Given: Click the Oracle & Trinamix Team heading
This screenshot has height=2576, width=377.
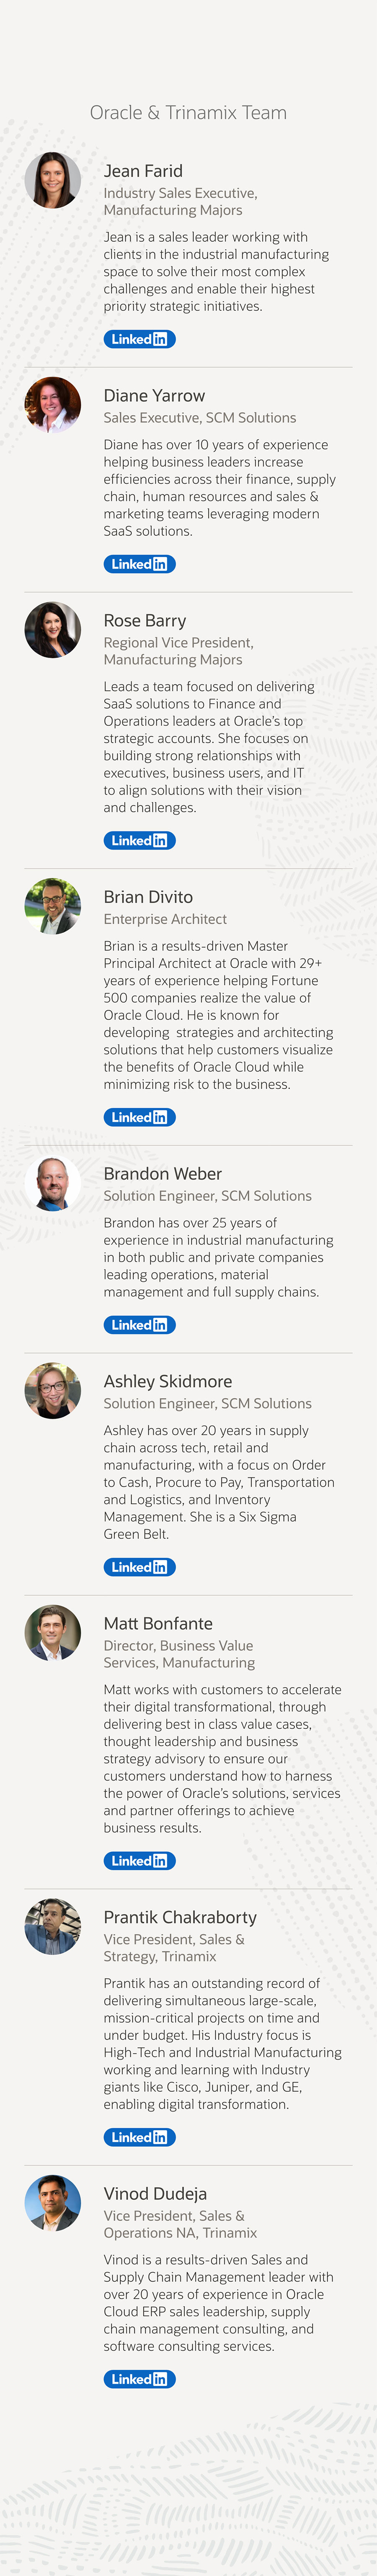Looking at the screenshot, I should tap(188, 113).
